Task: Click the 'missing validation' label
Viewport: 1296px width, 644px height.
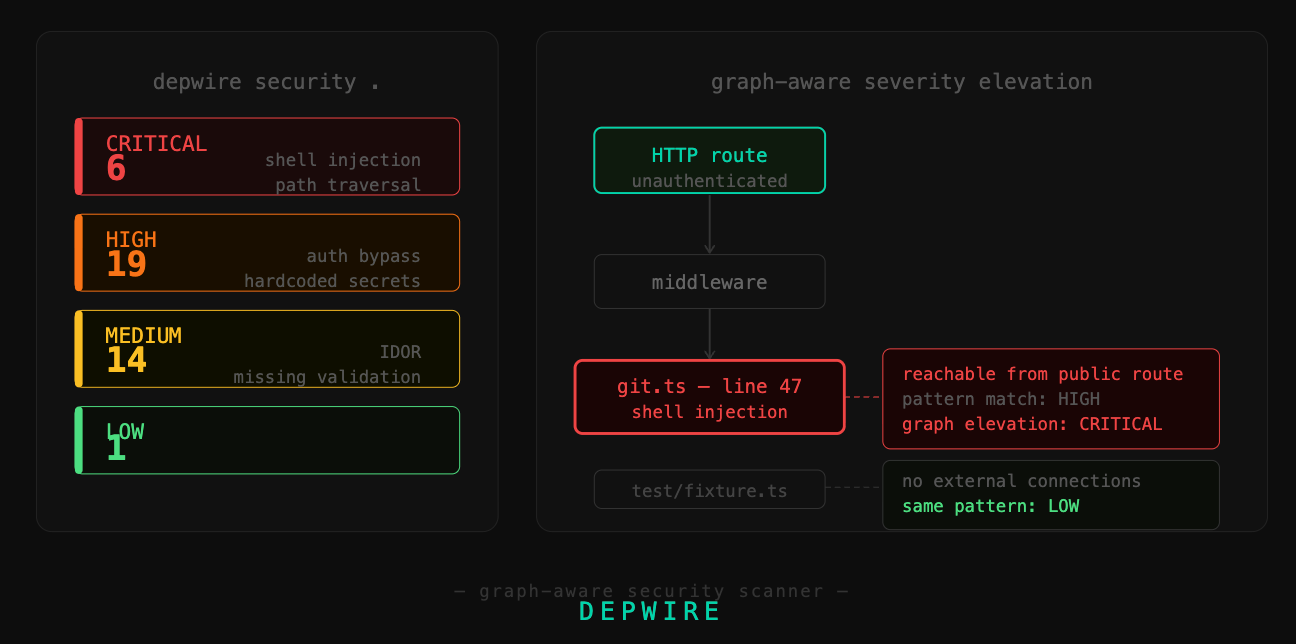Action: (x=327, y=377)
